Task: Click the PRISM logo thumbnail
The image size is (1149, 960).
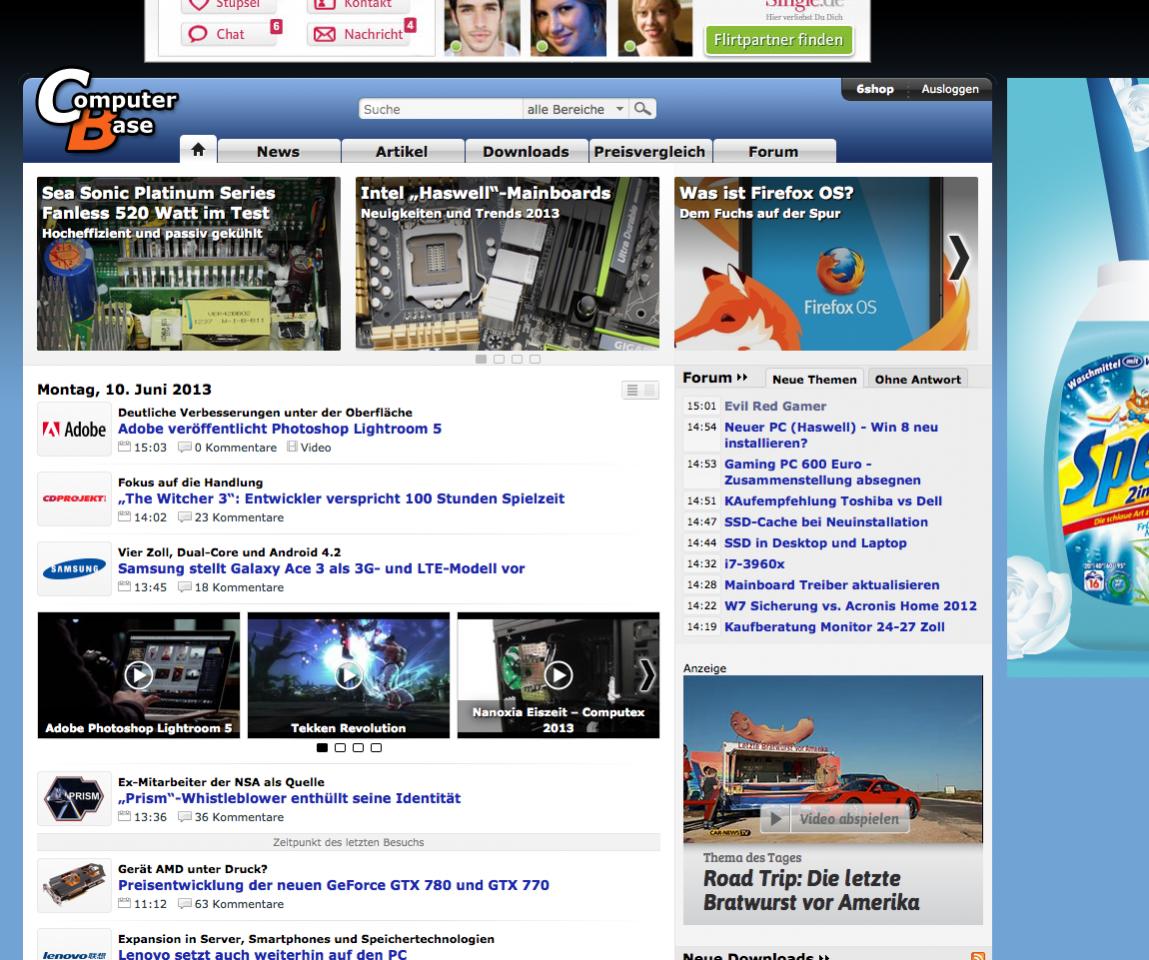Action: 74,798
